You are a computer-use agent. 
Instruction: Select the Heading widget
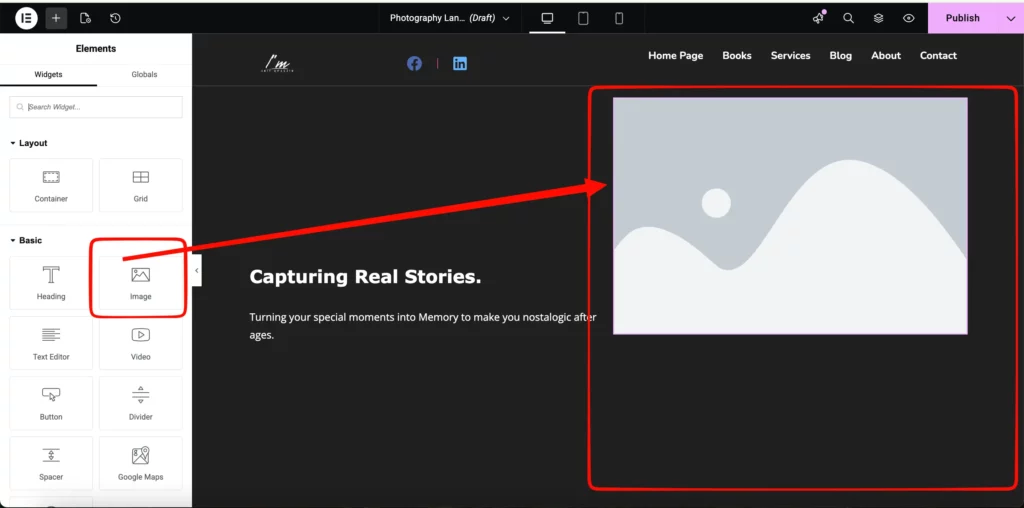click(51, 283)
